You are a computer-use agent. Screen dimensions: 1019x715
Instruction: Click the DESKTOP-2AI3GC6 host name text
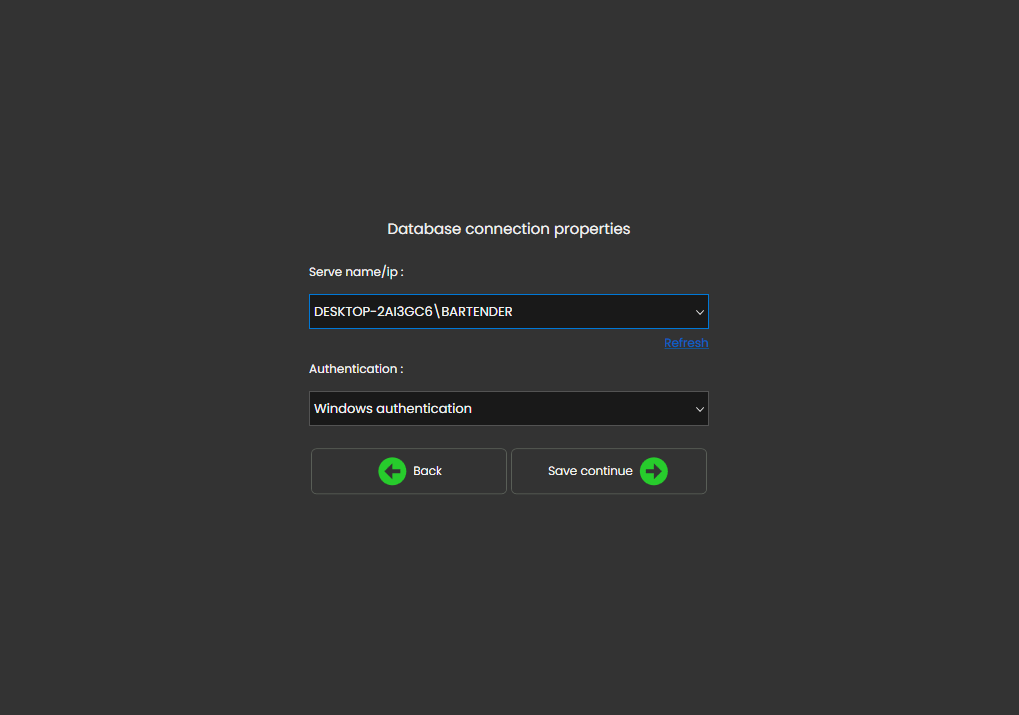(x=372, y=312)
